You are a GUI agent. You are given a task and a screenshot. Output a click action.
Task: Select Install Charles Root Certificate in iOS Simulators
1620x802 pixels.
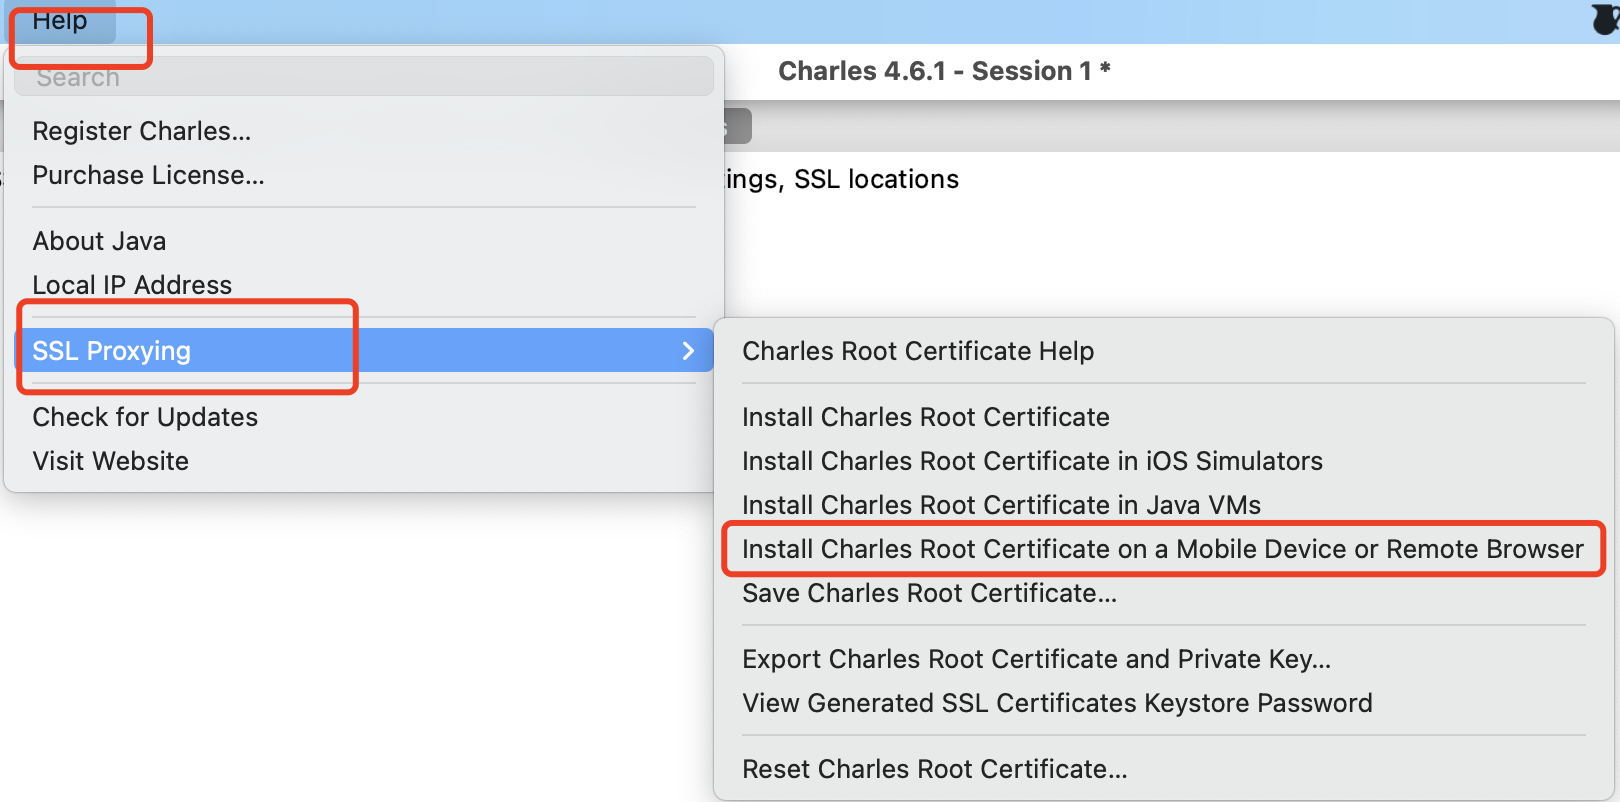coord(1164,461)
